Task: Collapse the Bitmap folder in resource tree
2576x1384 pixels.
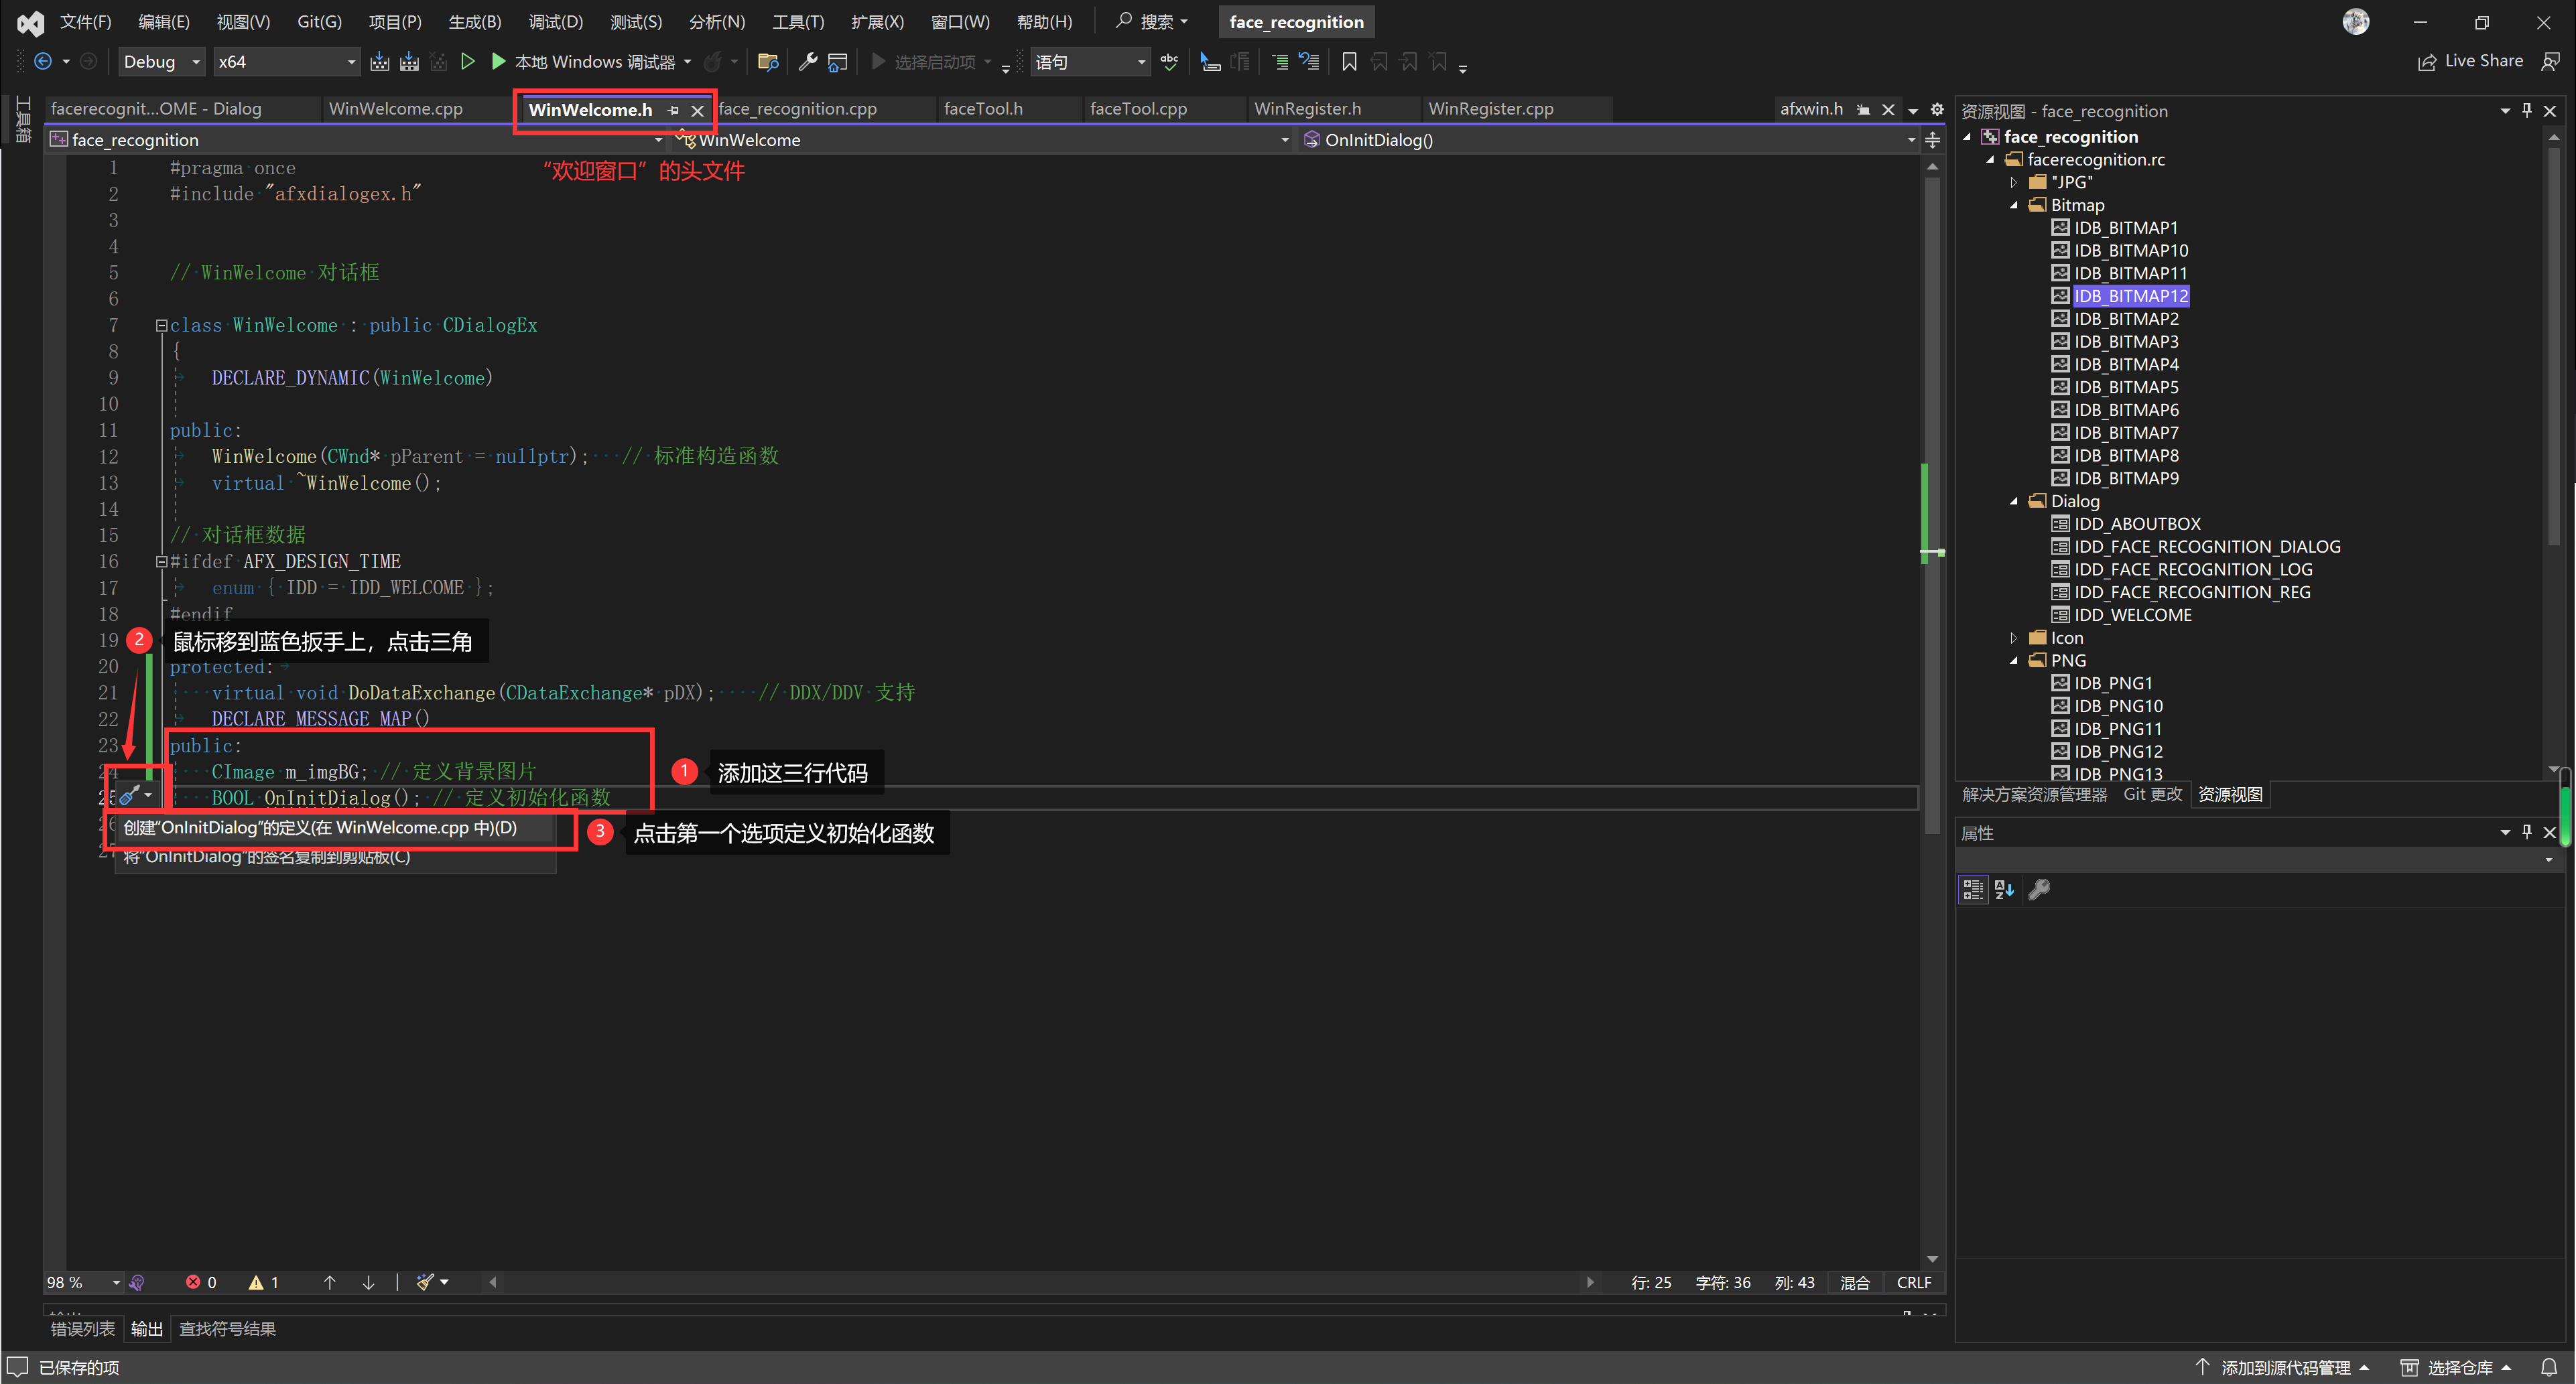Action: pyautogui.click(x=2014, y=205)
